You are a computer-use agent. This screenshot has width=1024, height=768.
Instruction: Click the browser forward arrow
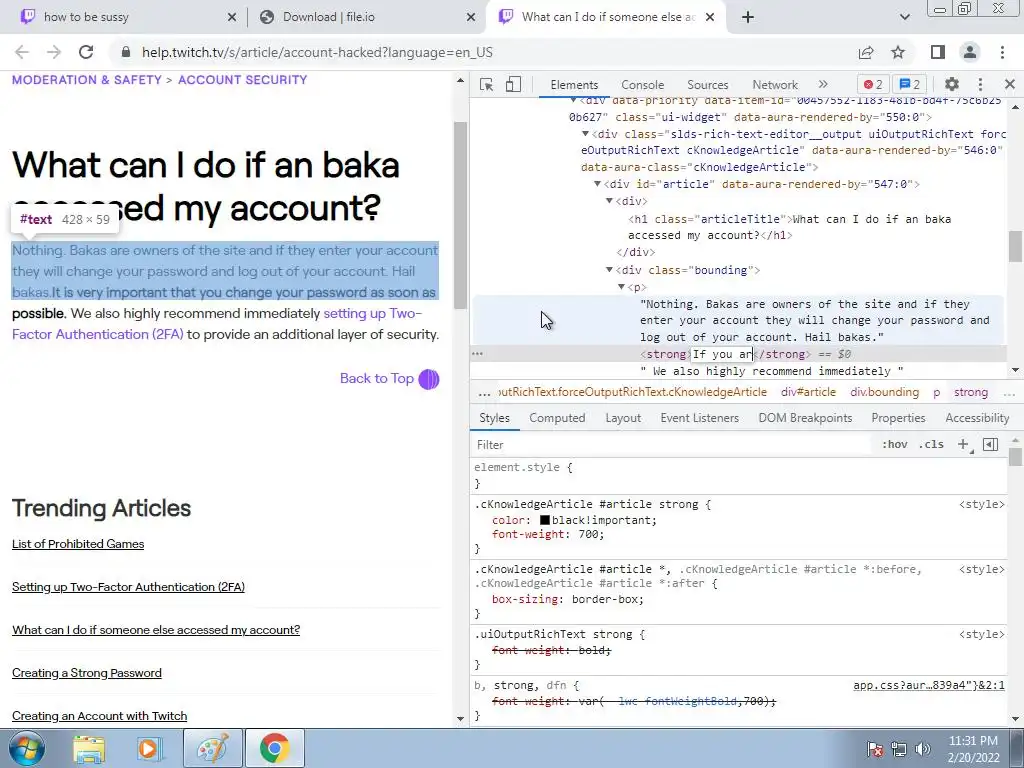(x=54, y=52)
